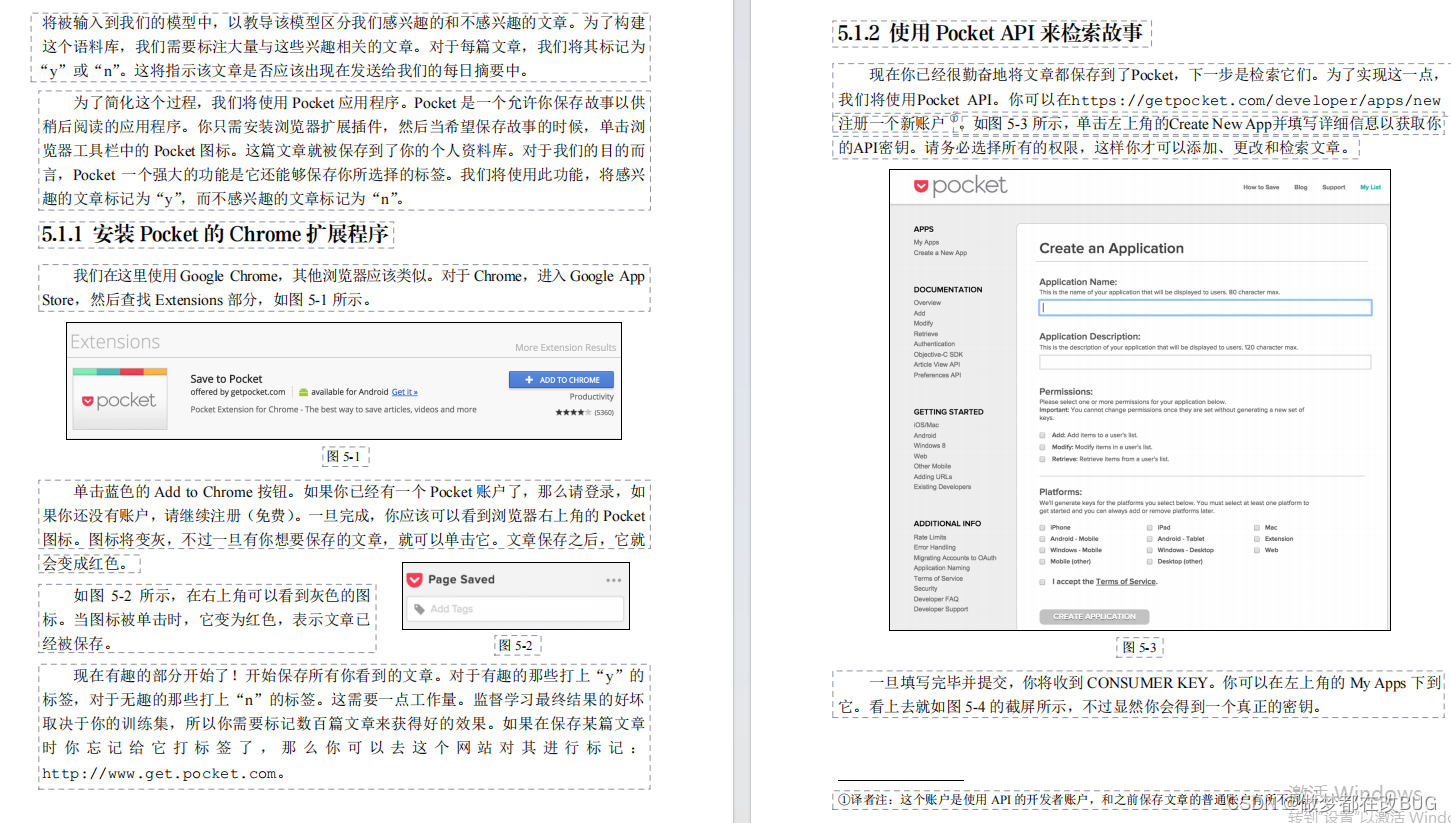Screen dimensions: 1451x823
Task: Click the green Android icon beside available for Android
Action: [x=304, y=392]
